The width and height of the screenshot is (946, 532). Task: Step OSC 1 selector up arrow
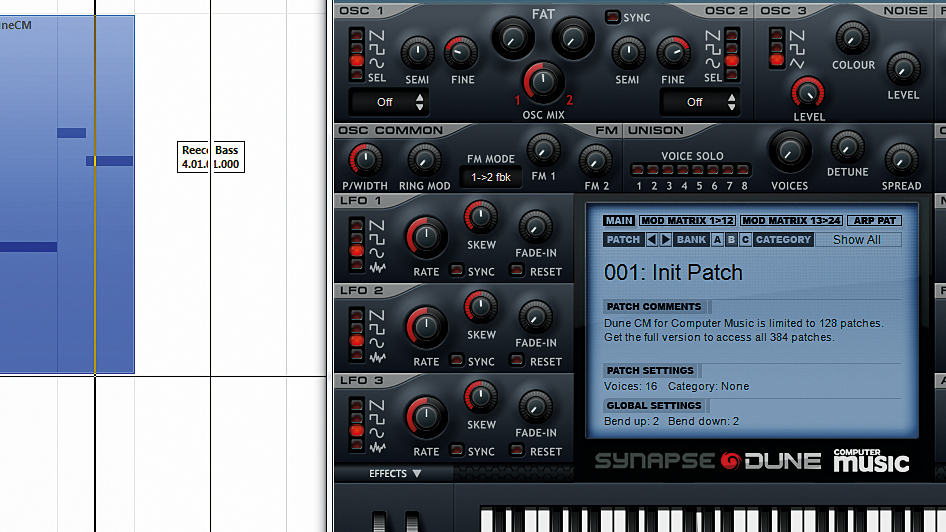(x=419, y=96)
